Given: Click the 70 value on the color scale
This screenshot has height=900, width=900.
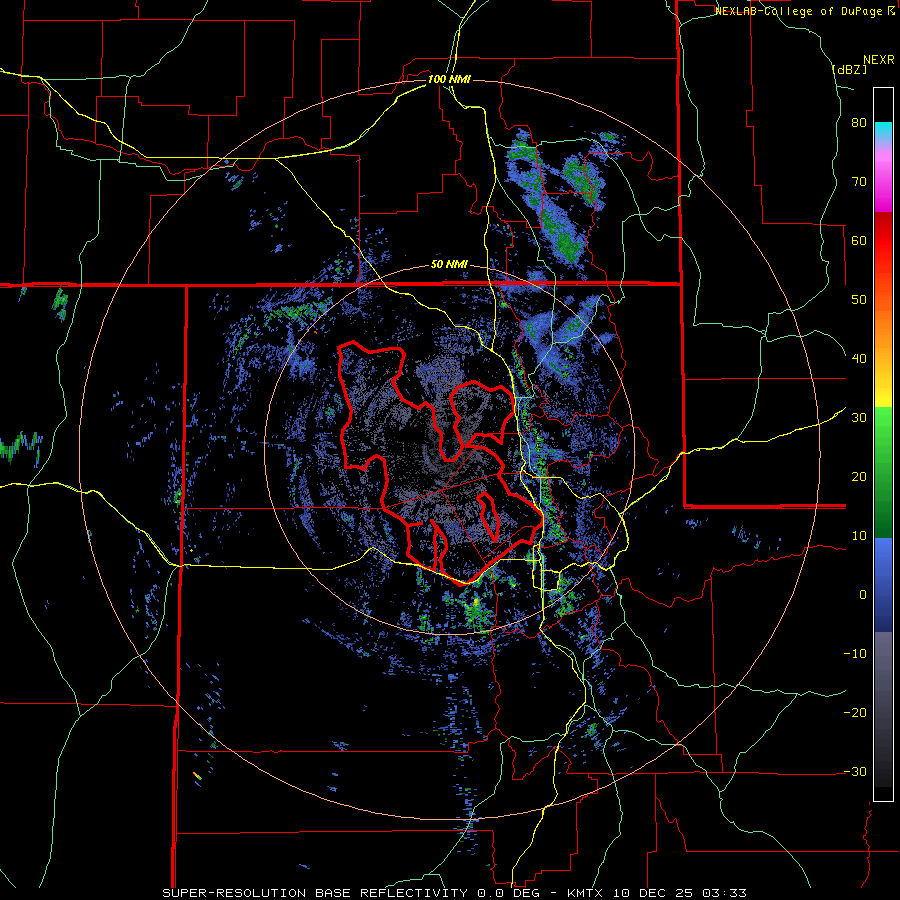Looking at the screenshot, I should (x=859, y=181).
